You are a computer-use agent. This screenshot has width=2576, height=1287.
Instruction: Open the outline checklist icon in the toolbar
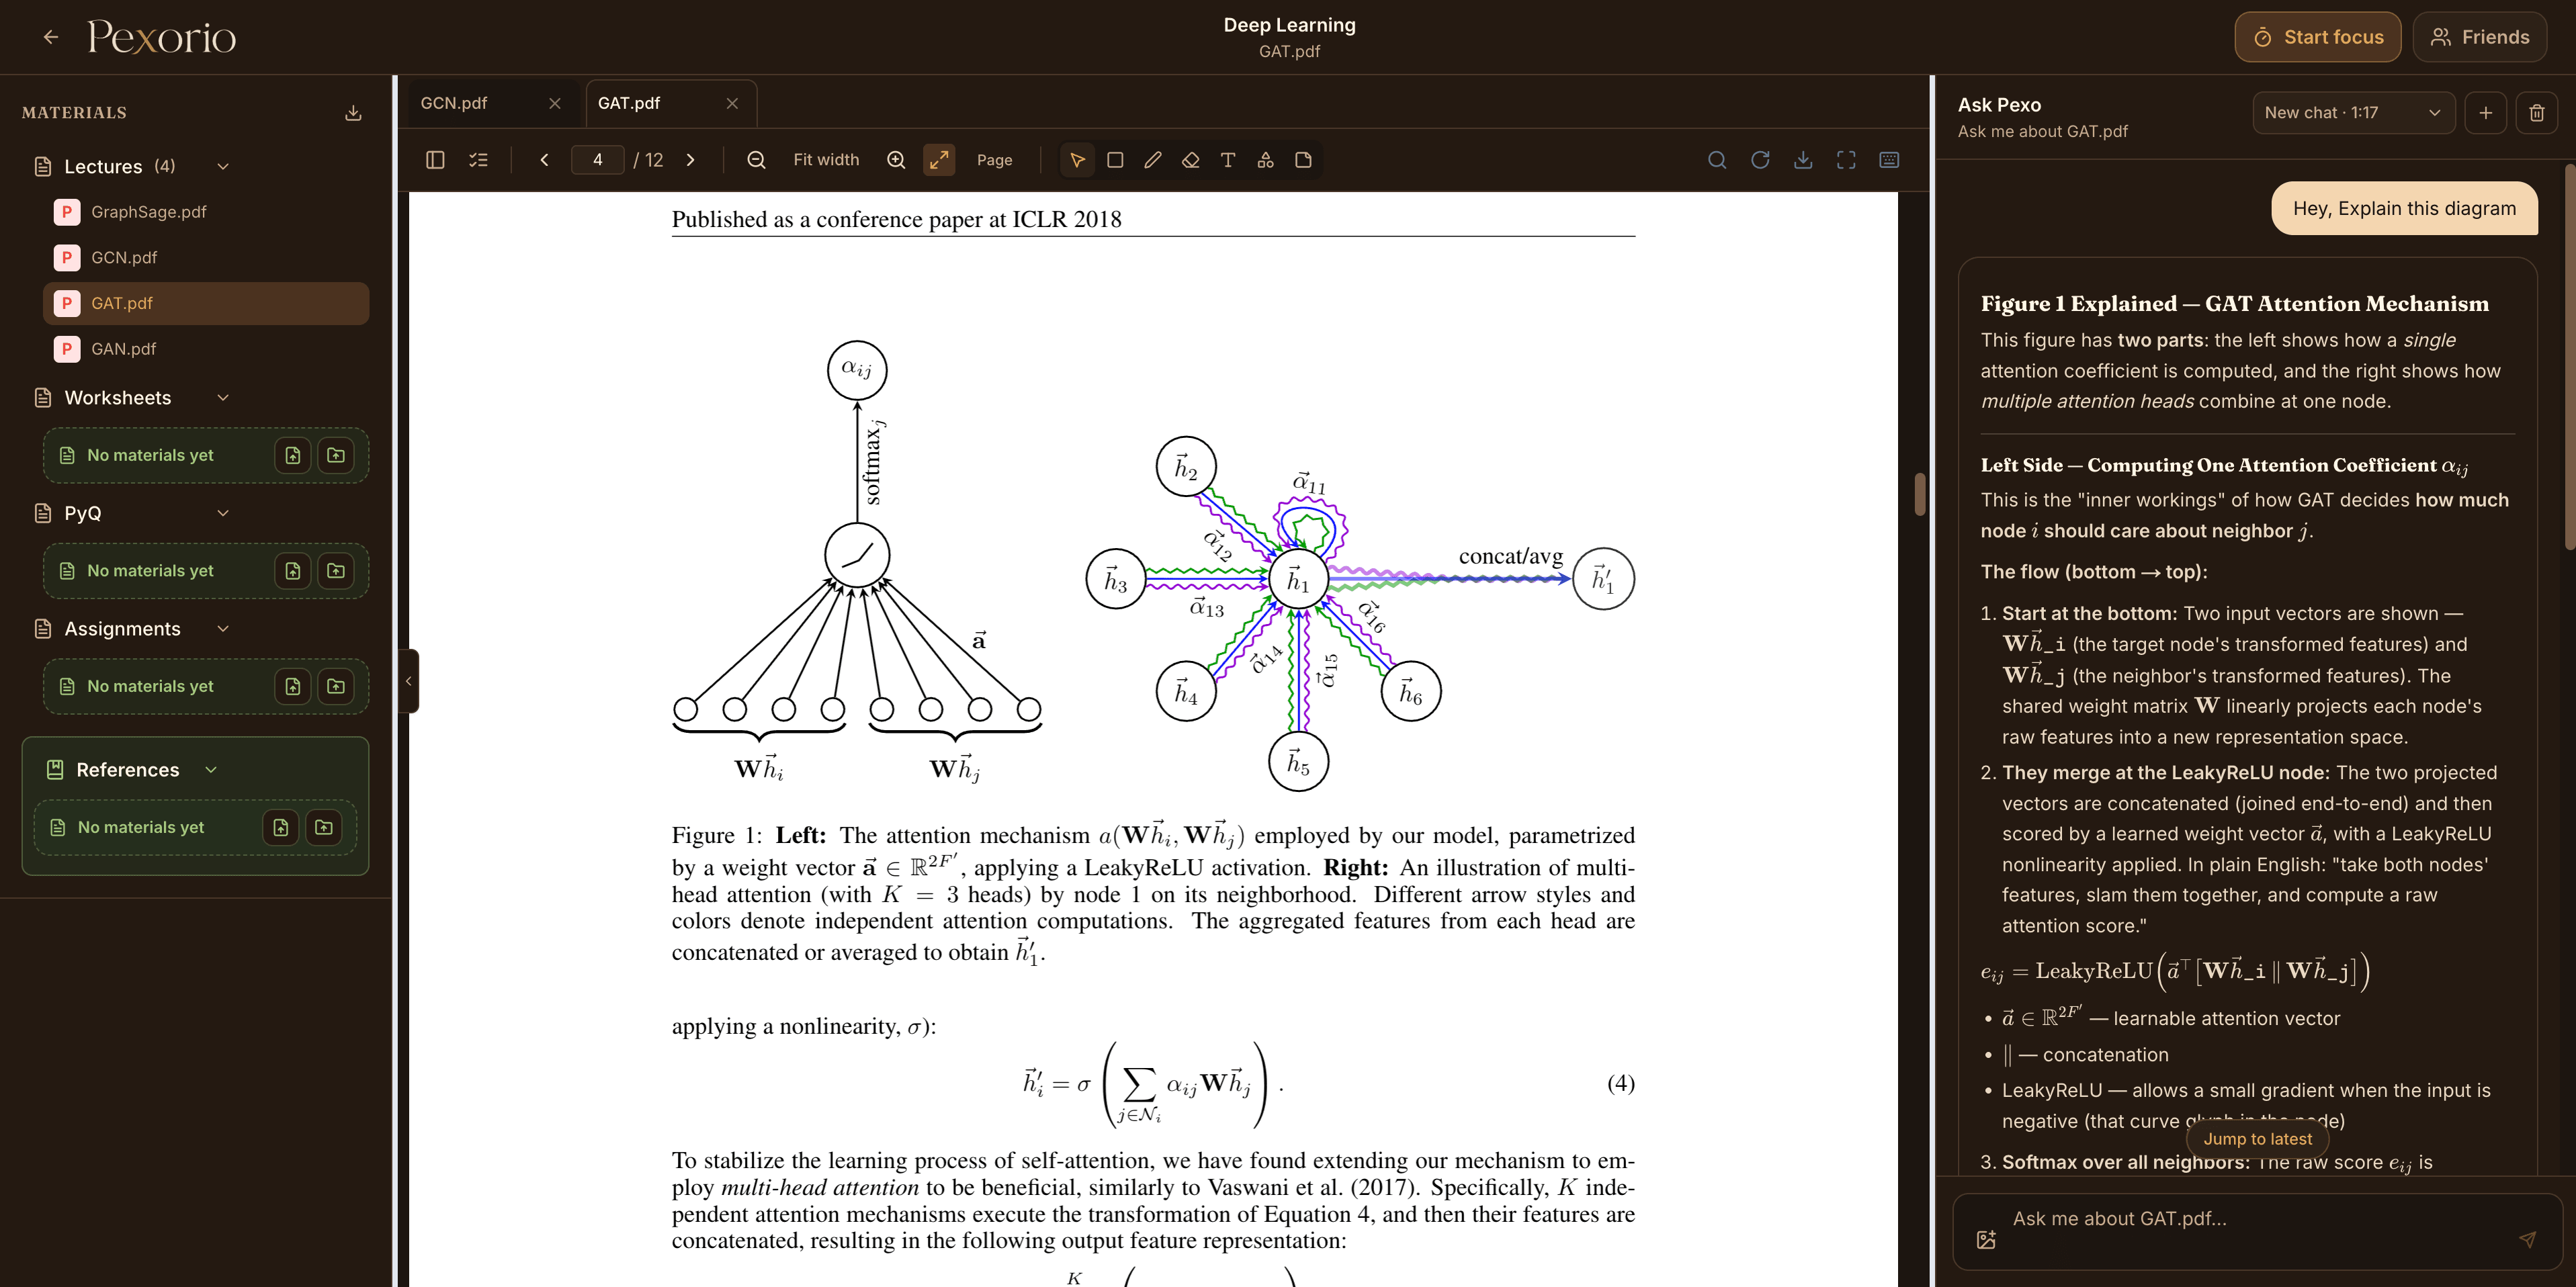click(479, 160)
